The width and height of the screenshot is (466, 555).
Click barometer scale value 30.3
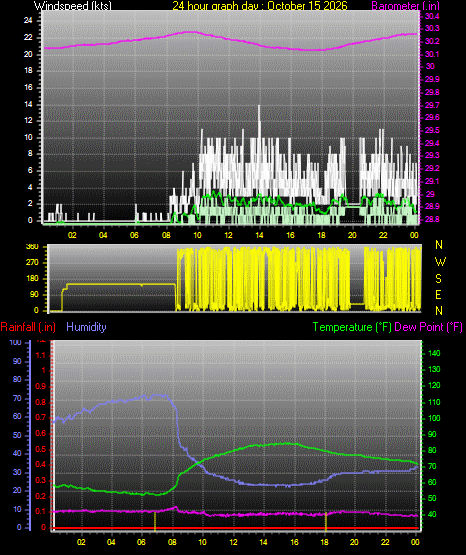point(432,28)
